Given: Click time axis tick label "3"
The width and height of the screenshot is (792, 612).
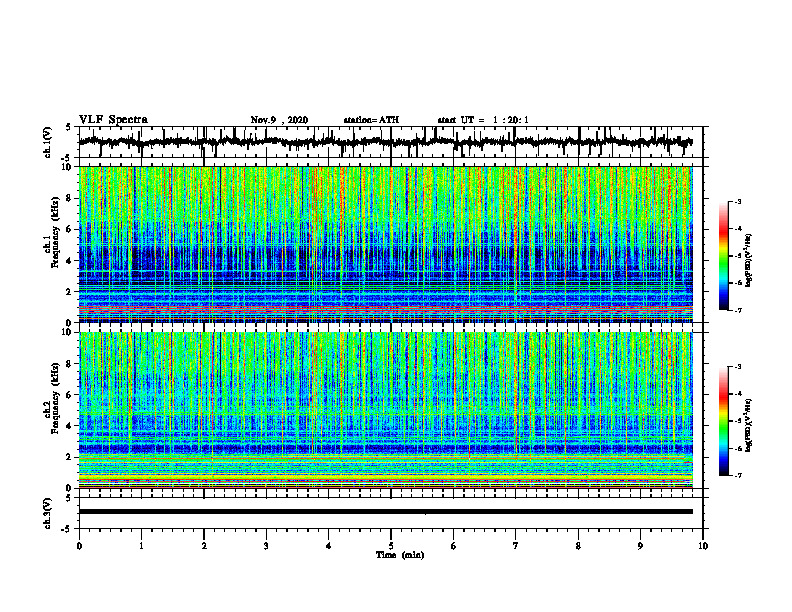Looking at the screenshot, I should tap(266, 546).
